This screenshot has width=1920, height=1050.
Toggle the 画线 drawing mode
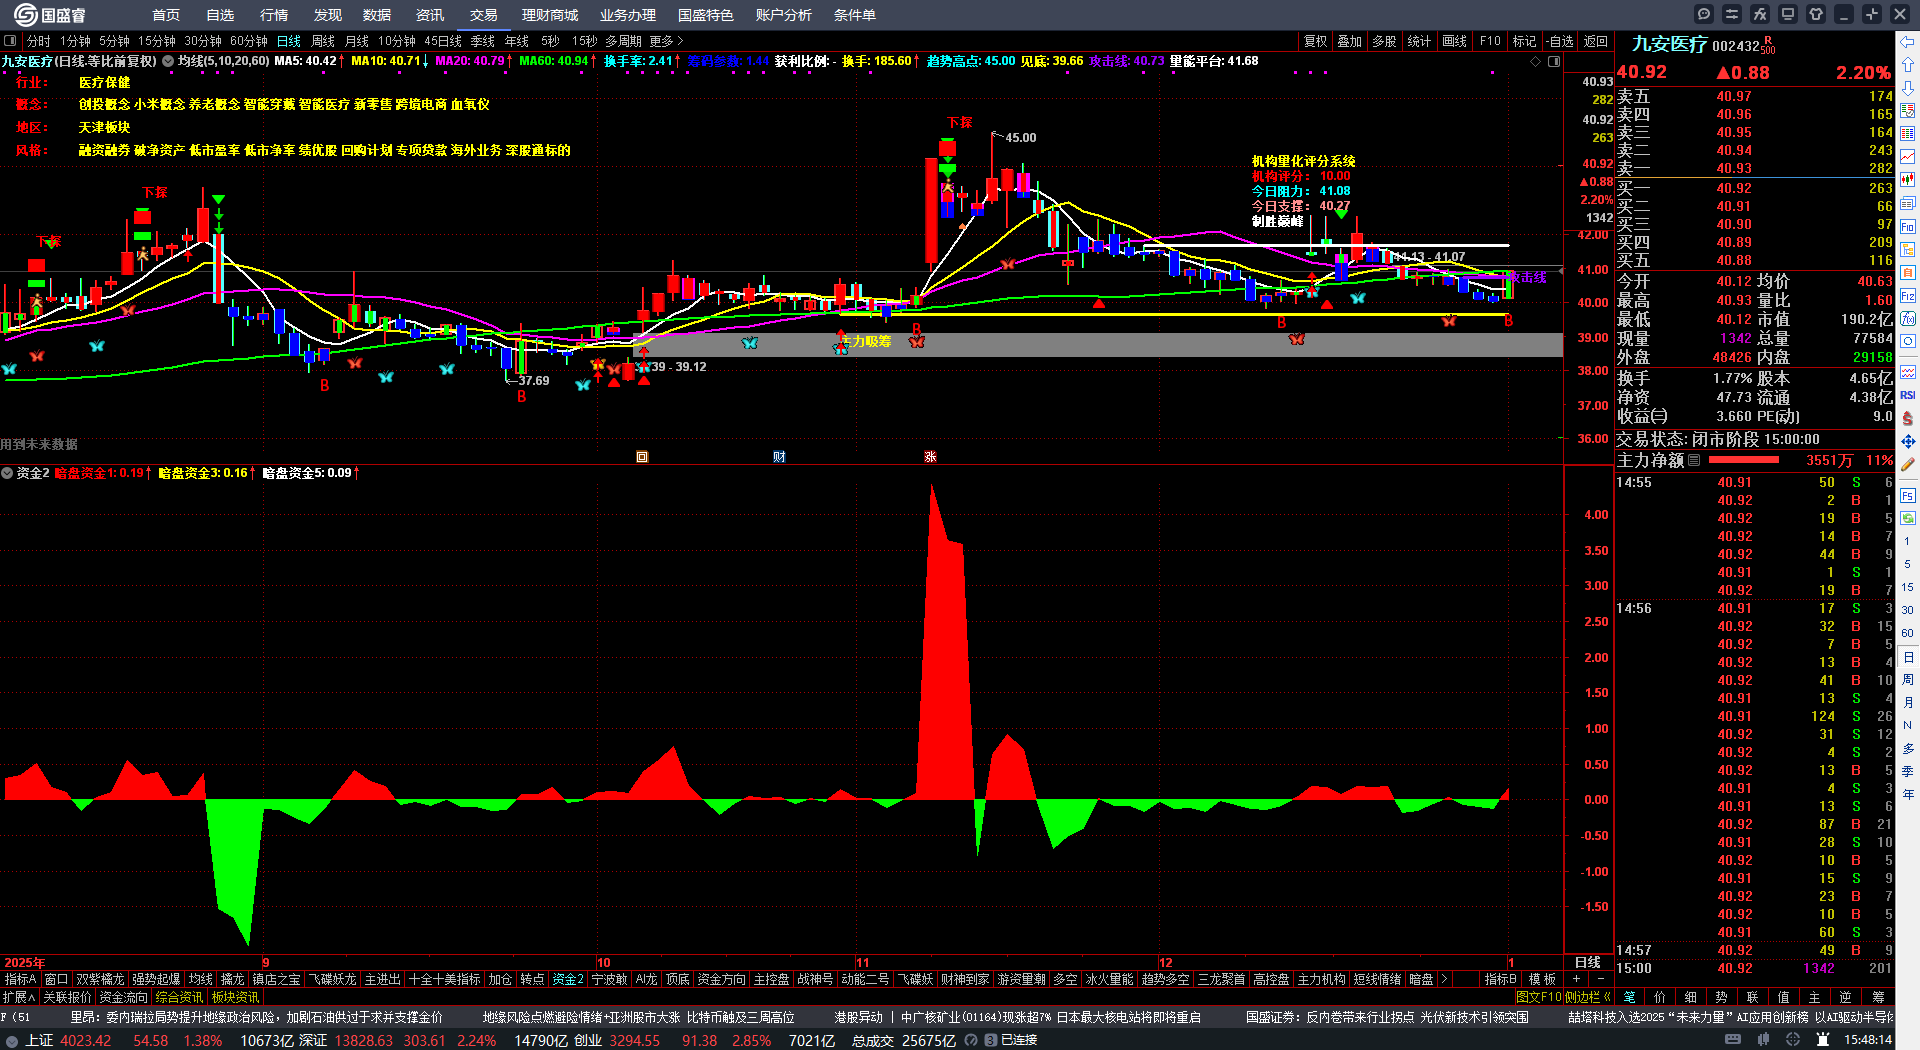pos(1455,41)
